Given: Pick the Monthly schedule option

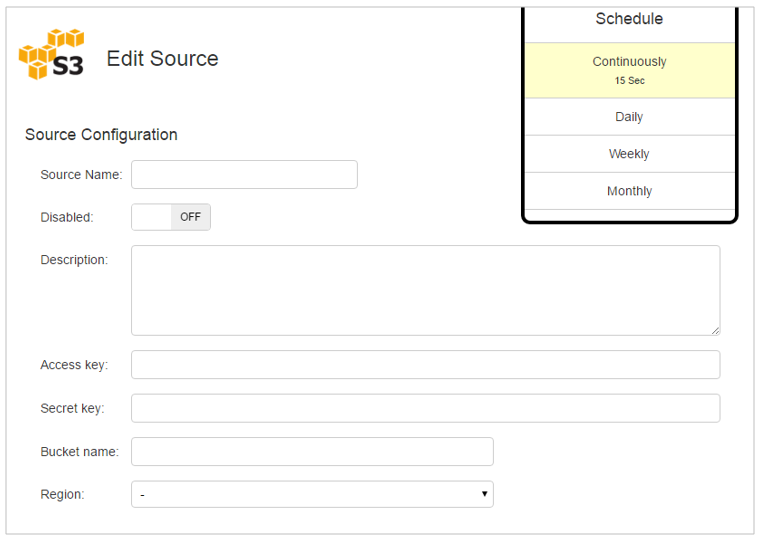Looking at the screenshot, I should (x=630, y=191).
